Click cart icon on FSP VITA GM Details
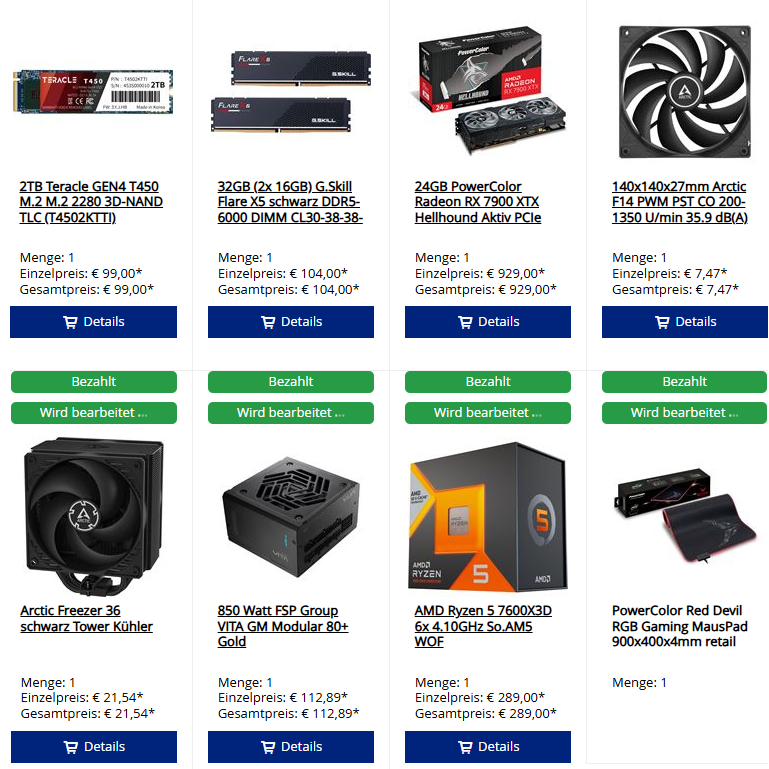The height and width of the screenshot is (769, 769). 268,747
